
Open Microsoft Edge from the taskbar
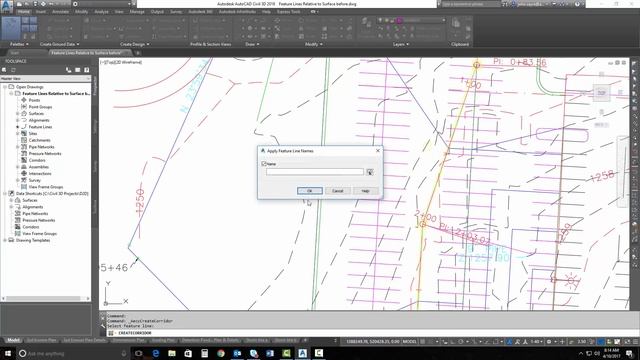[x=156, y=353]
